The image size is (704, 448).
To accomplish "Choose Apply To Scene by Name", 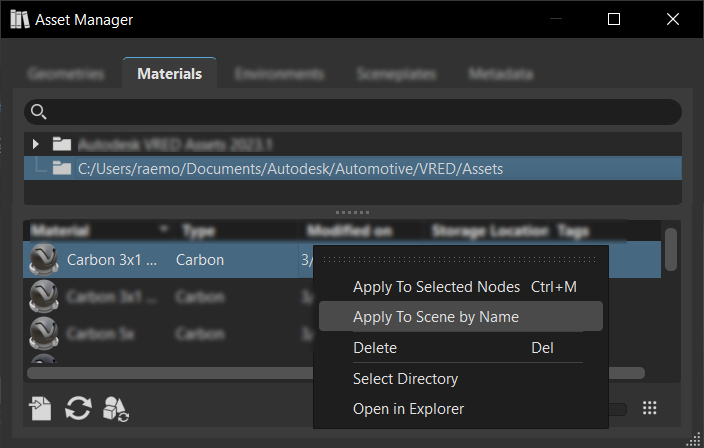I will 436,317.
